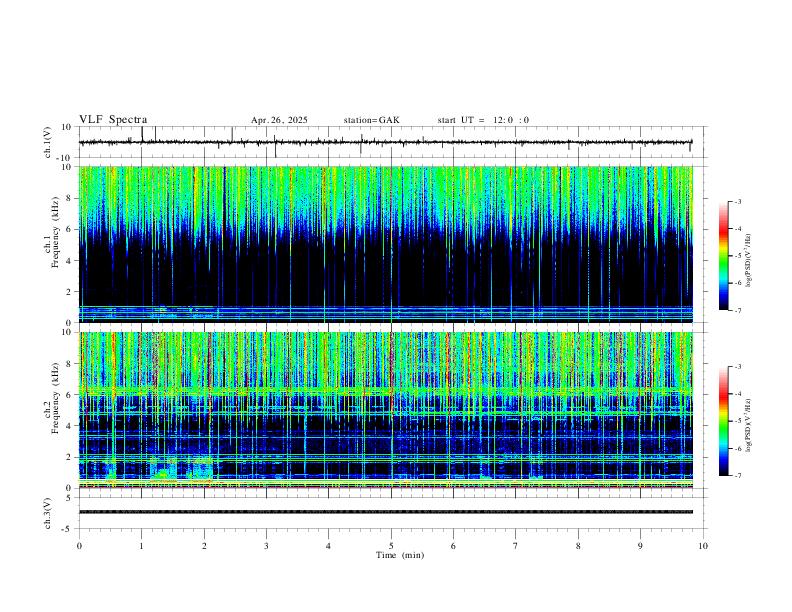Click the "Time (min)" axis label
The width and height of the screenshot is (792, 612).
pos(400,555)
